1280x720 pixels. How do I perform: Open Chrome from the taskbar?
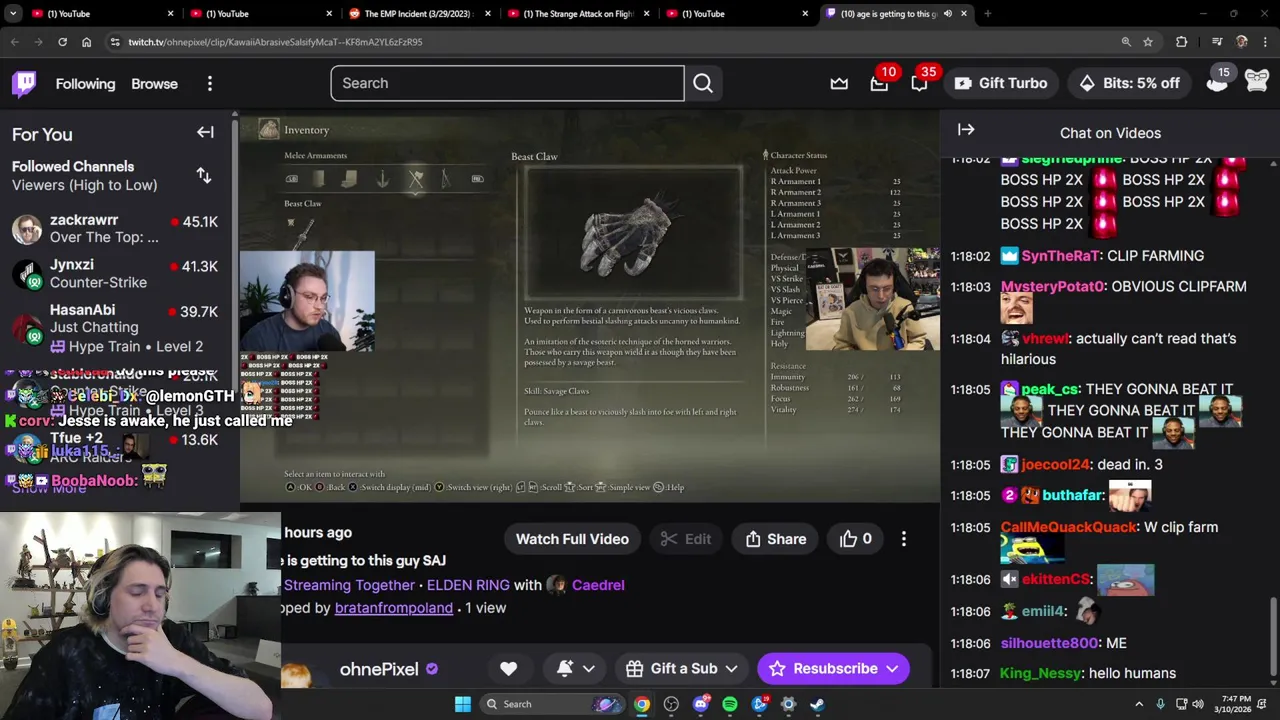pos(642,704)
